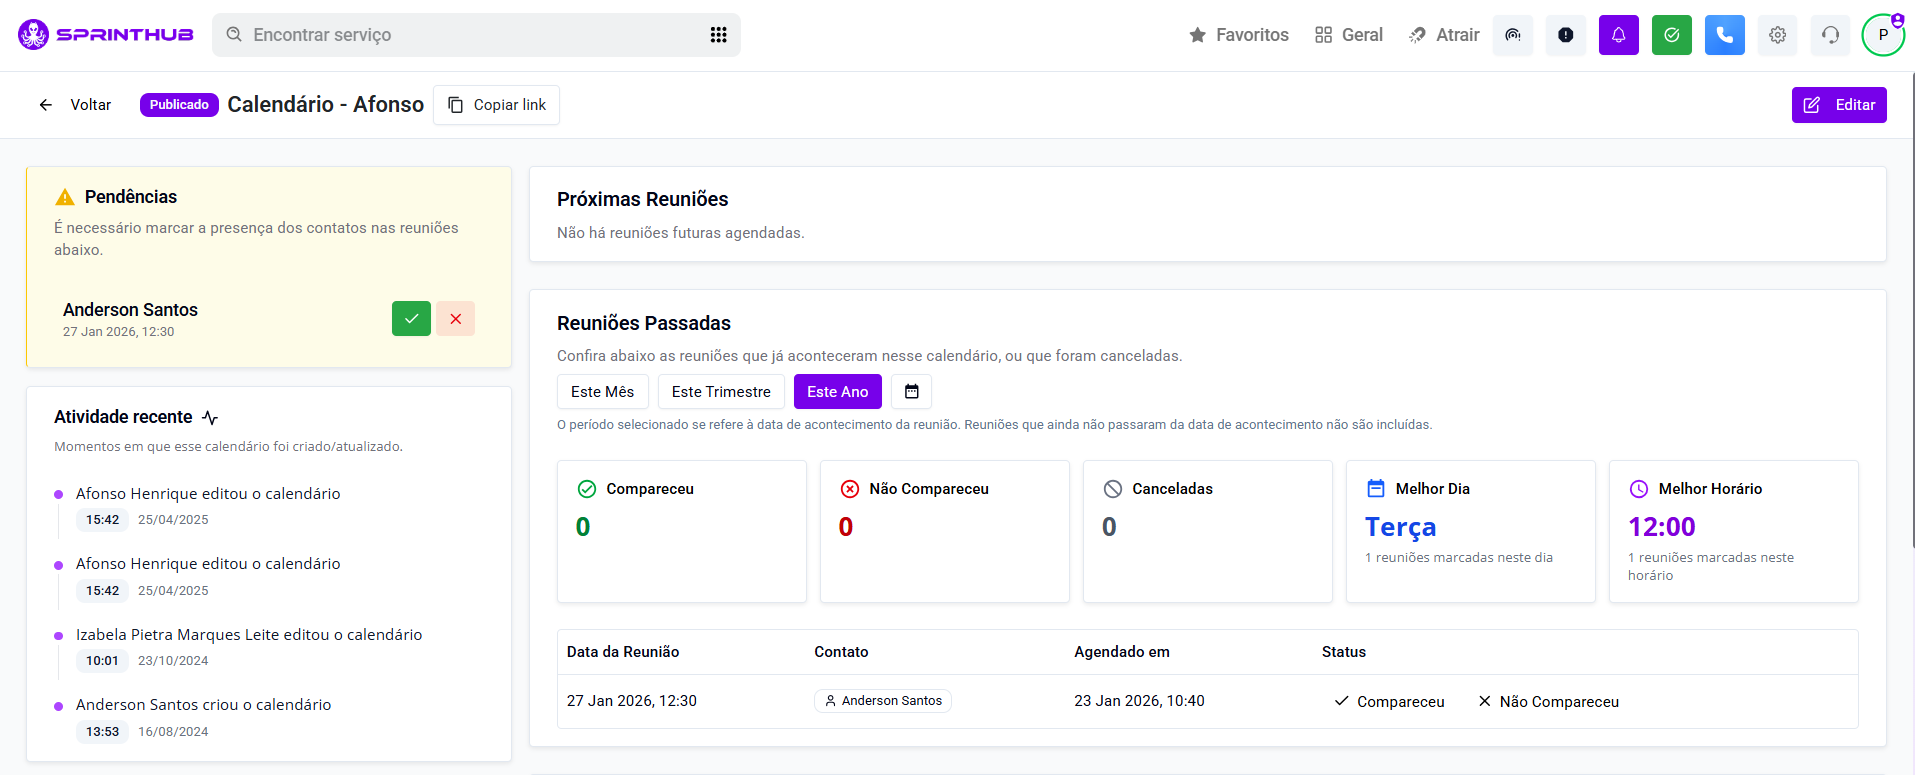Click the purple notification bell icon
Screen dimensions: 1915x775
coord(1618,35)
